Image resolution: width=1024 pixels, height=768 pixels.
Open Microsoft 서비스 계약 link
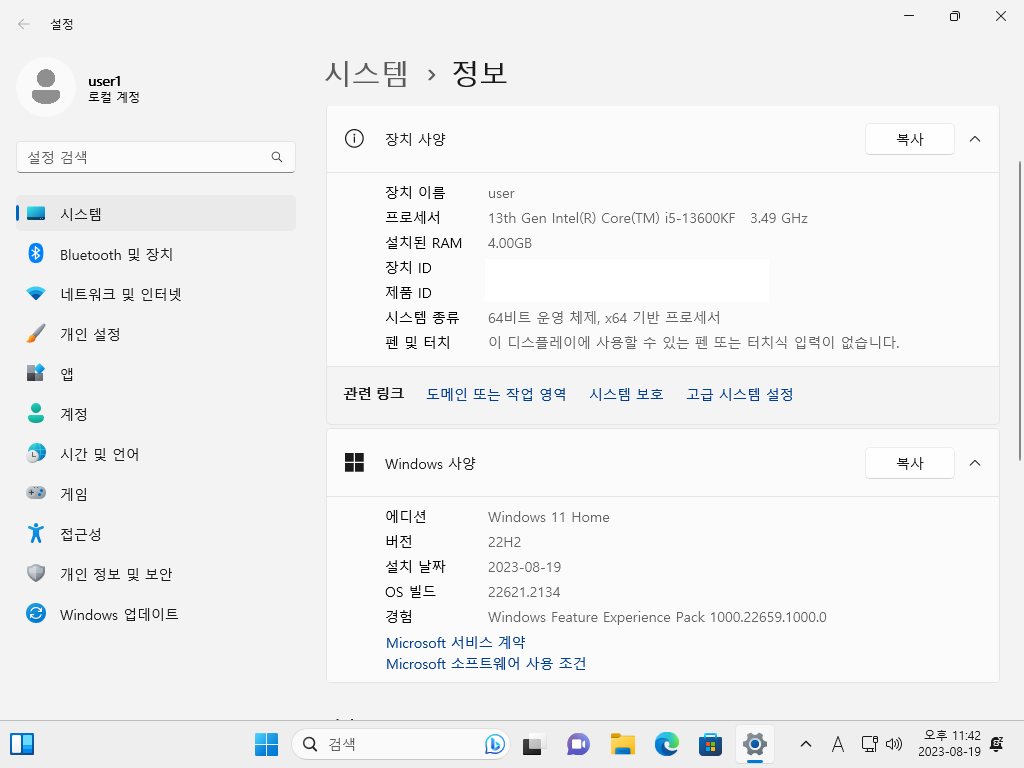(455, 643)
